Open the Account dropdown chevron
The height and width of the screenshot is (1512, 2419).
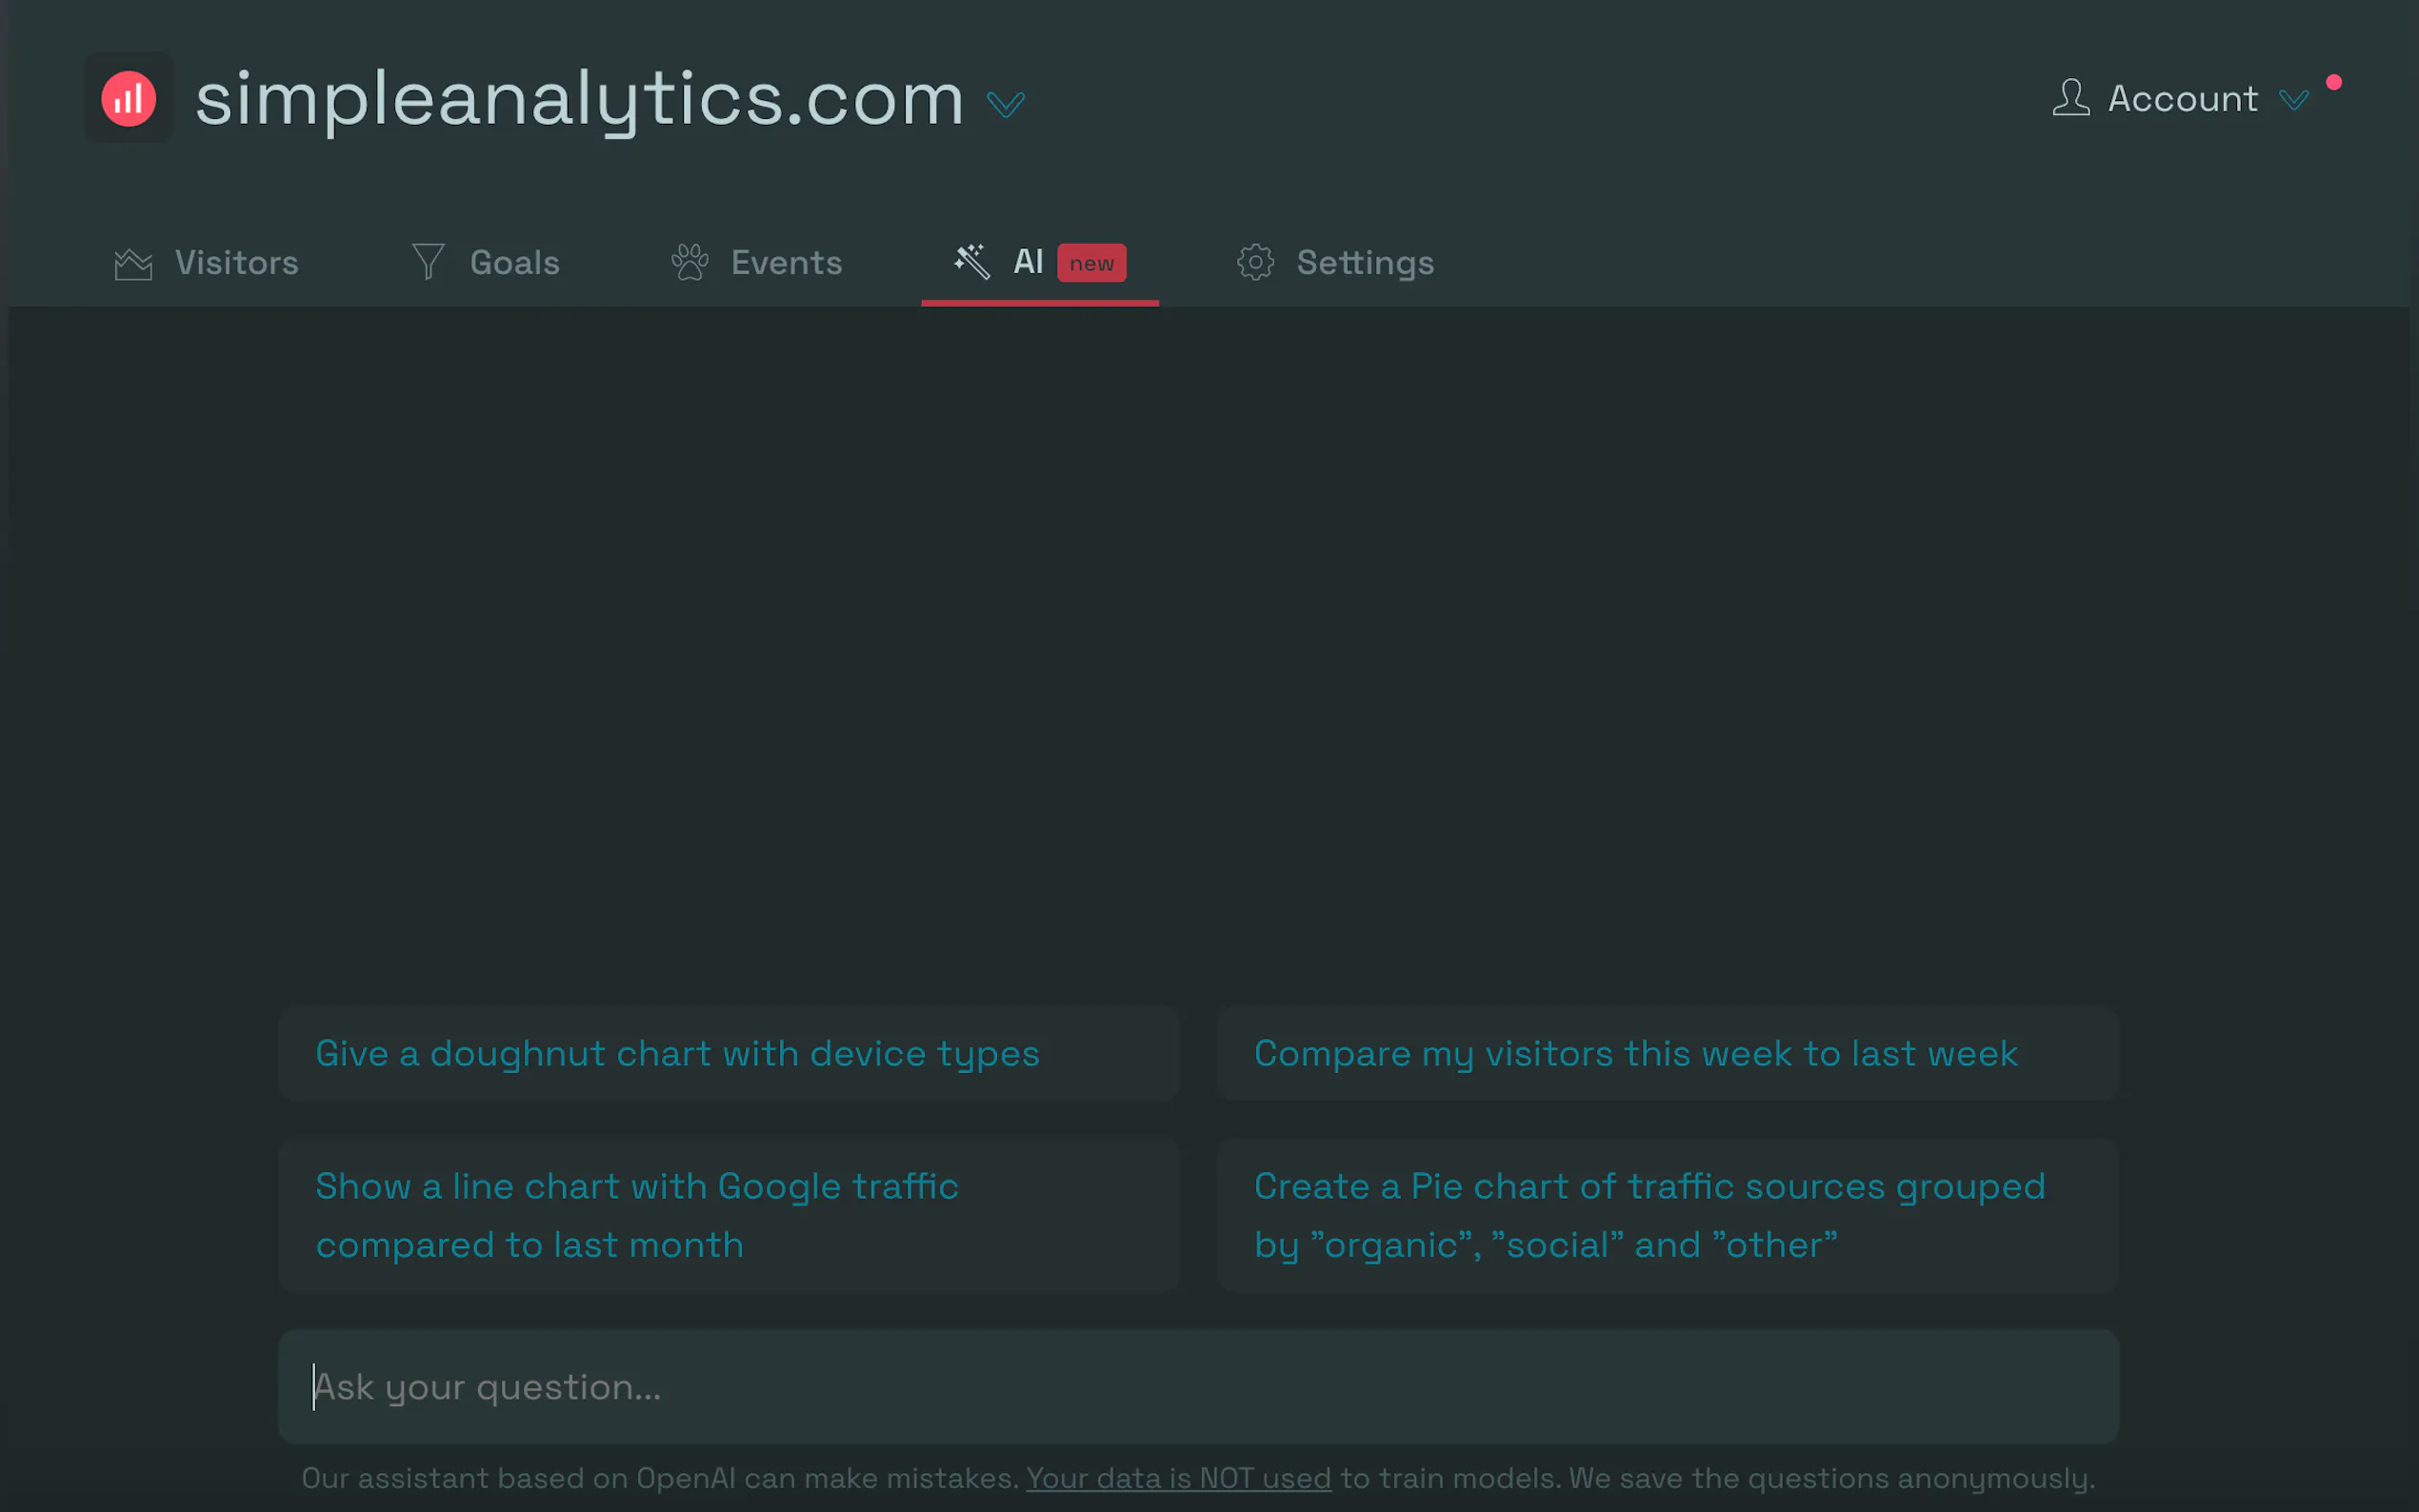2293,100
